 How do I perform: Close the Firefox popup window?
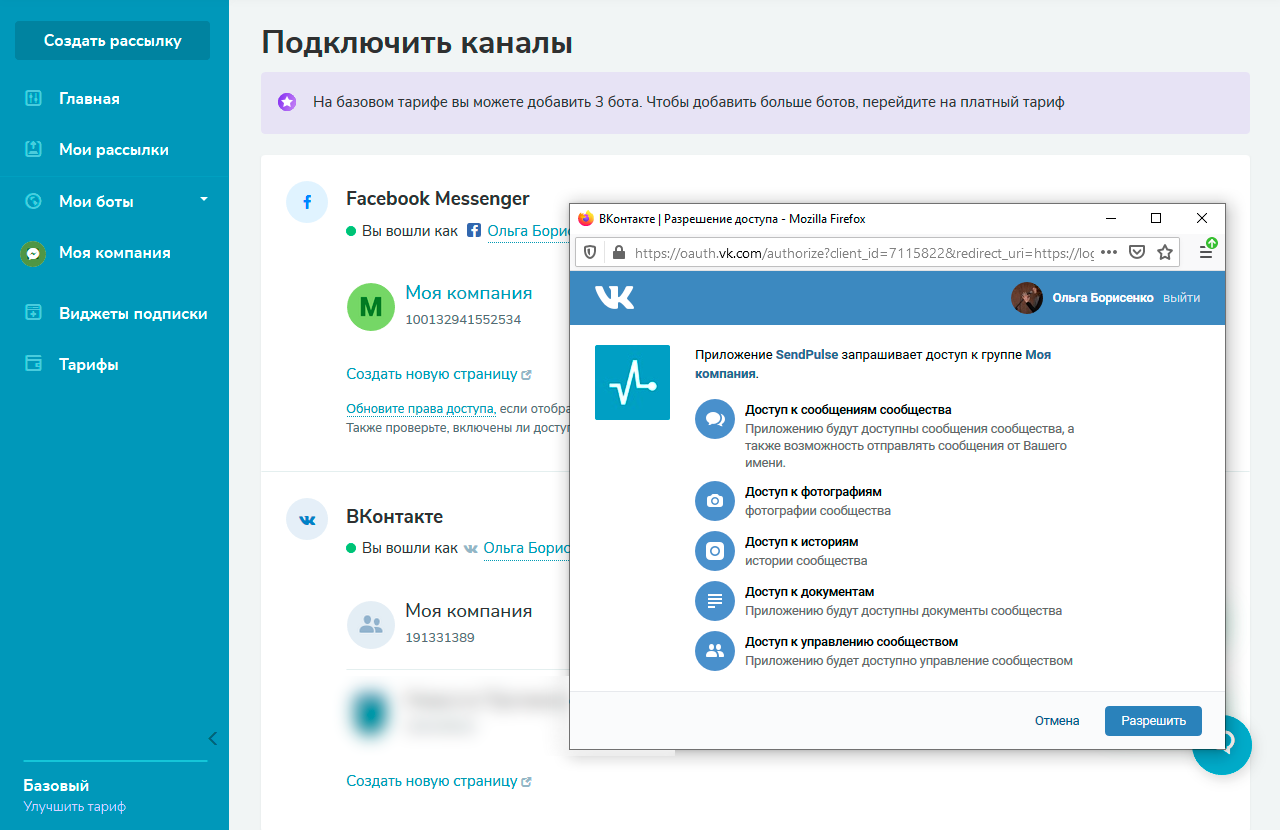click(1202, 219)
